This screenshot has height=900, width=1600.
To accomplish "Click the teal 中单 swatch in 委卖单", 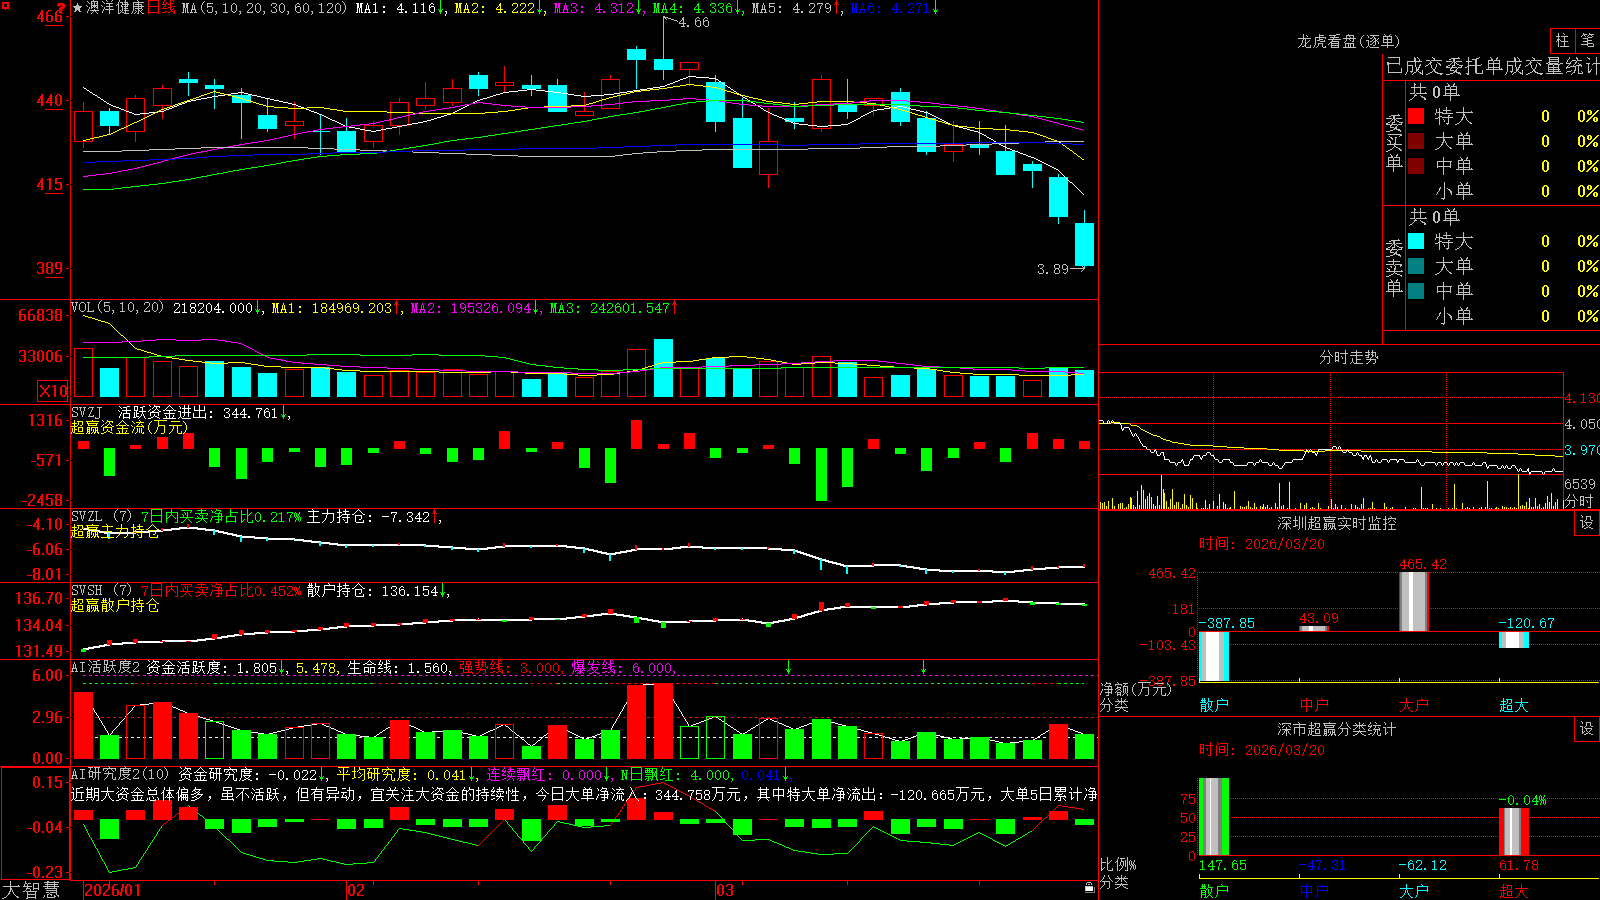I will tap(1416, 291).
